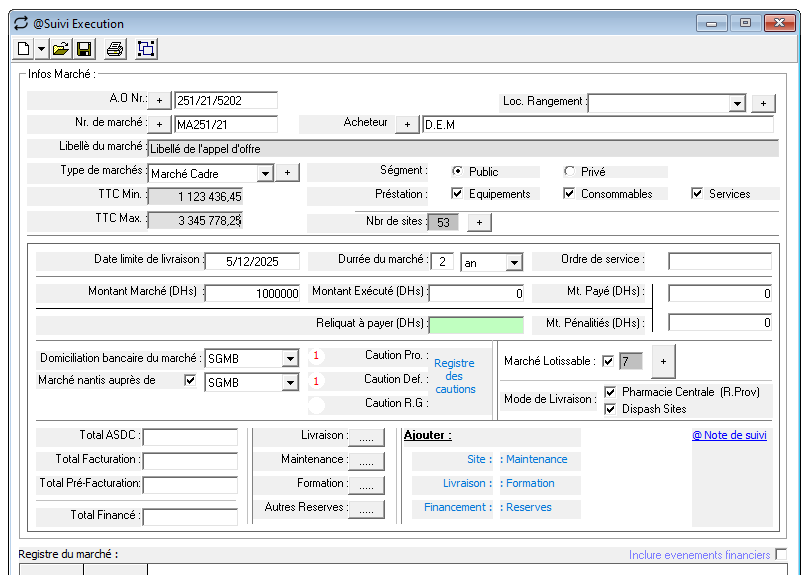
Task: Open dropdown arrow next to New icon
Action: coord(41,48)
